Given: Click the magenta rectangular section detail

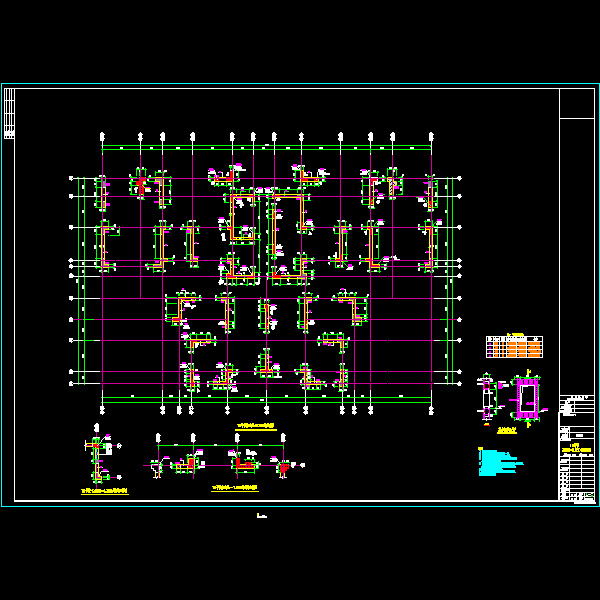Looking at the screenshot, I should pyautogui.click(x=526, y=397).
